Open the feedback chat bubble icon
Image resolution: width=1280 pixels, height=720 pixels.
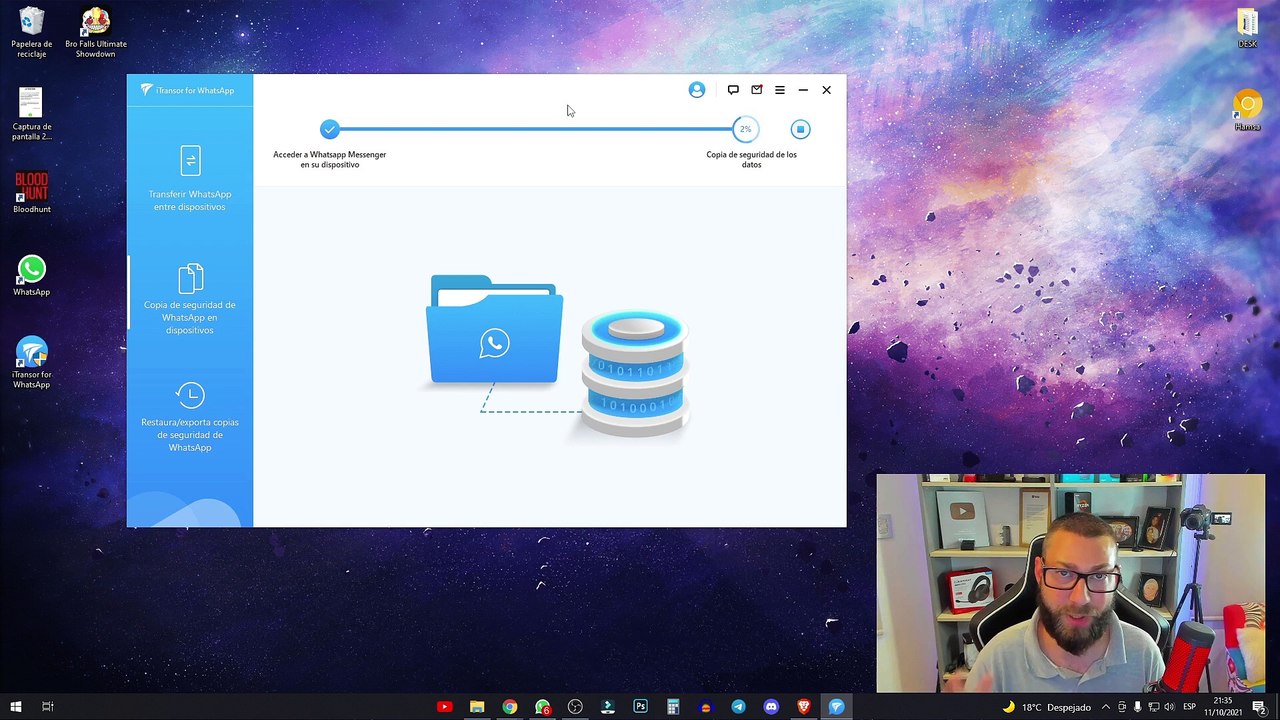tap(733, 90)
